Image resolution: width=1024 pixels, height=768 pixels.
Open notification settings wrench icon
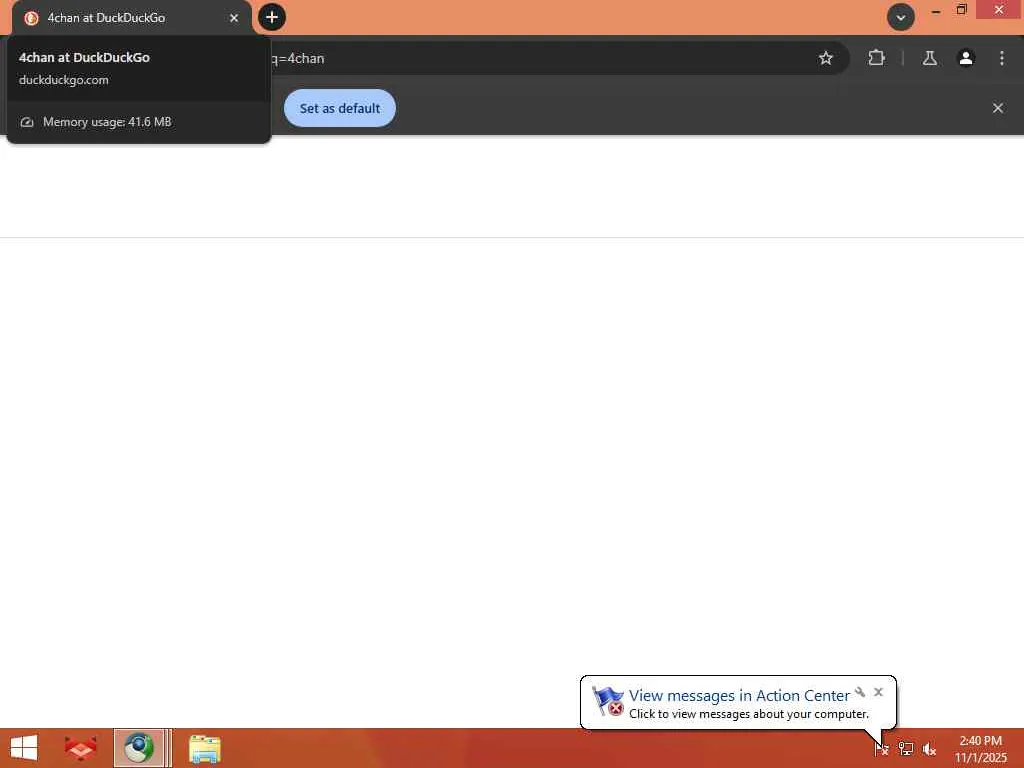point(860,692)
